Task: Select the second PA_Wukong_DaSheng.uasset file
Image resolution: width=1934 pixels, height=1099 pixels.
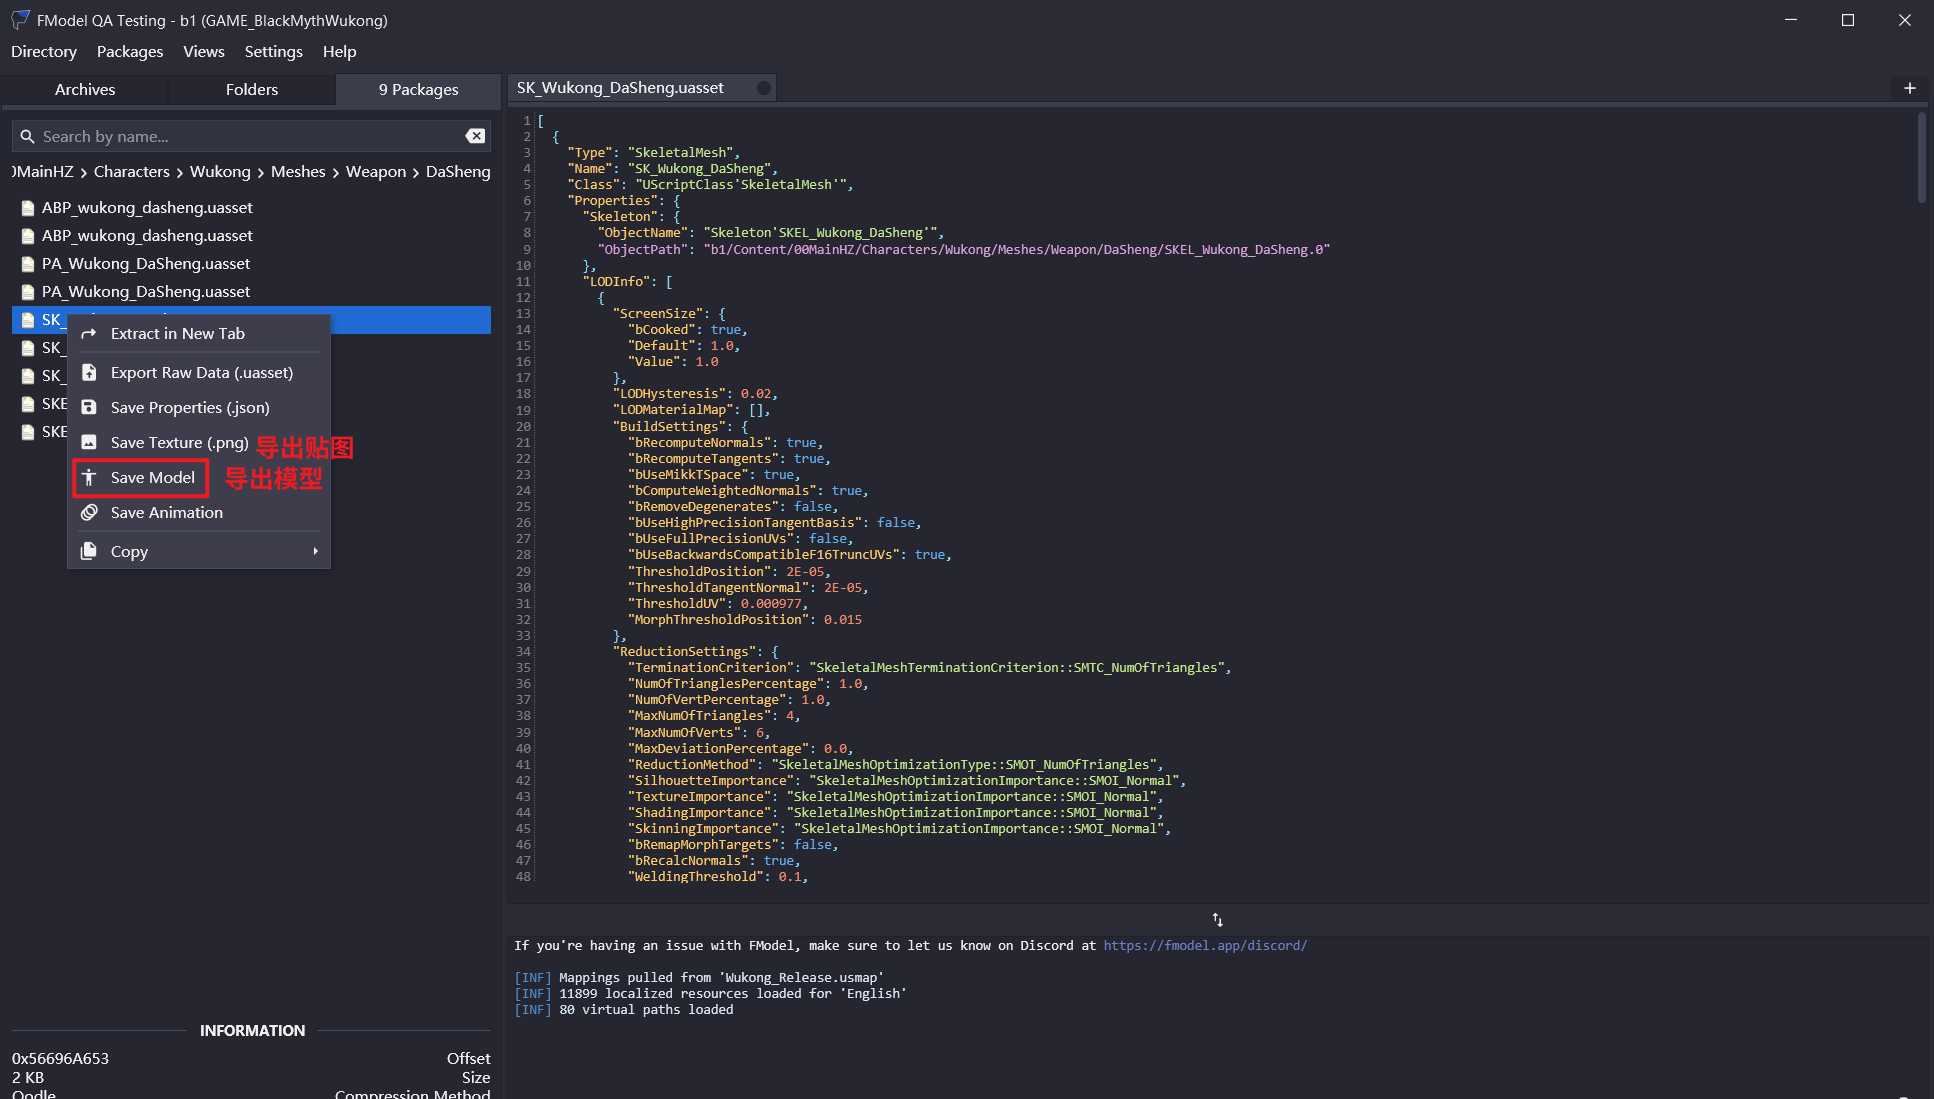Action: [x=251, y=292]
